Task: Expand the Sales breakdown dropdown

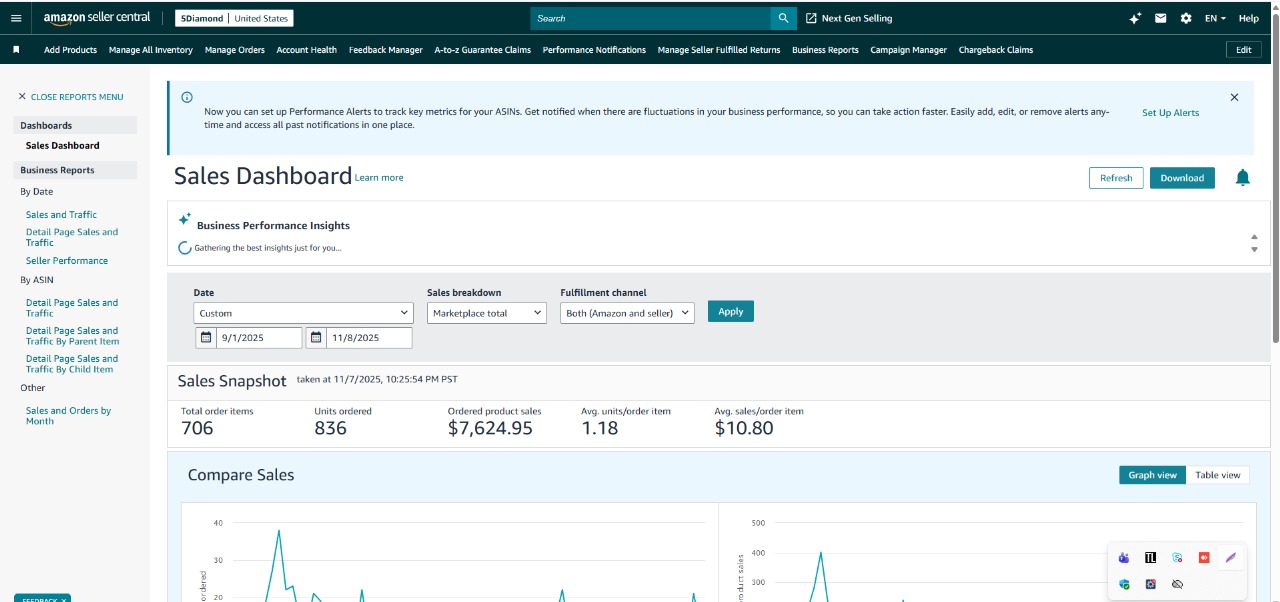Action: click(x=486, y=313)
